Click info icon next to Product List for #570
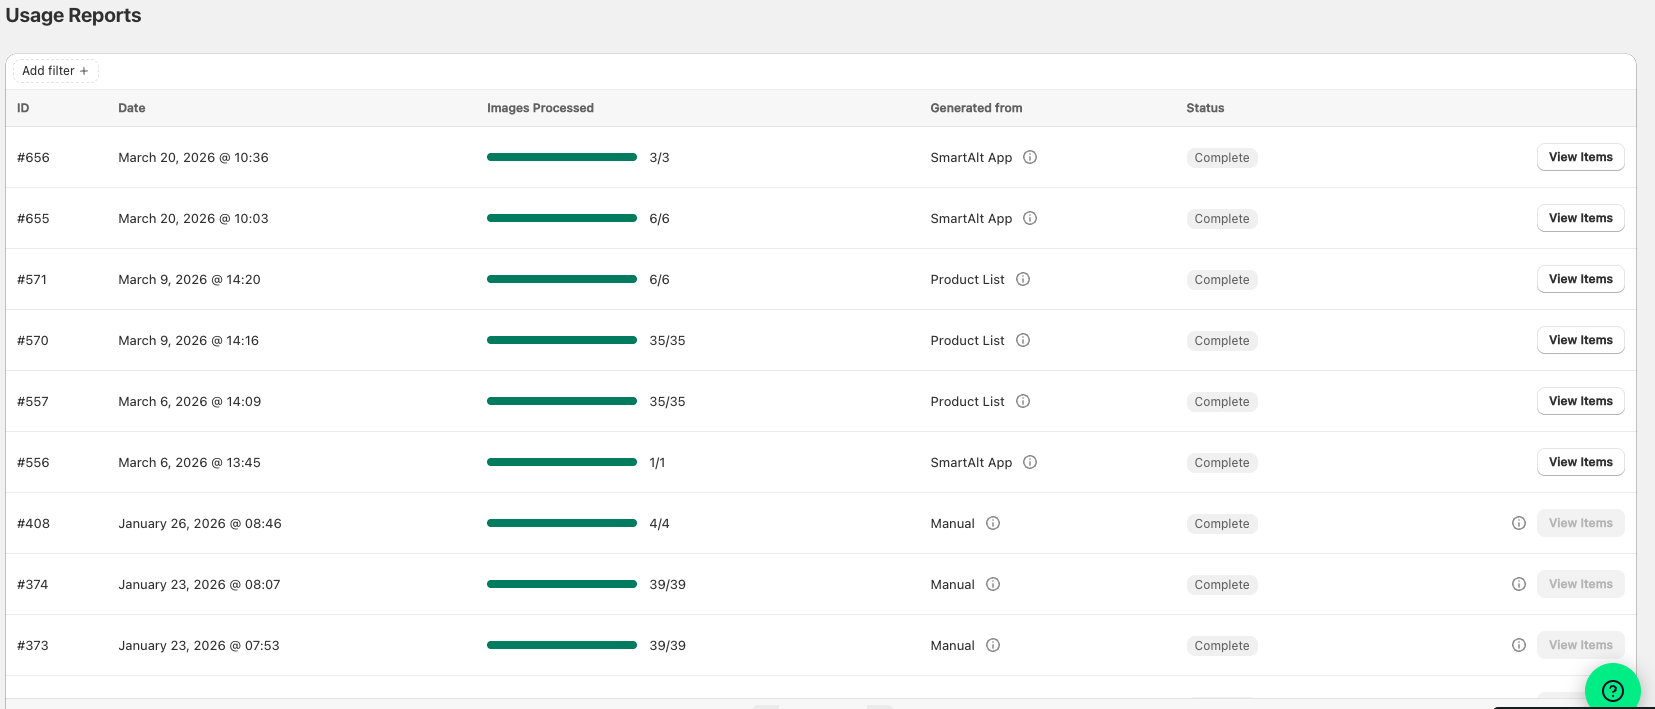Image resolution: width=1655 pixels, height=709 pixels. click(1023, 340)
